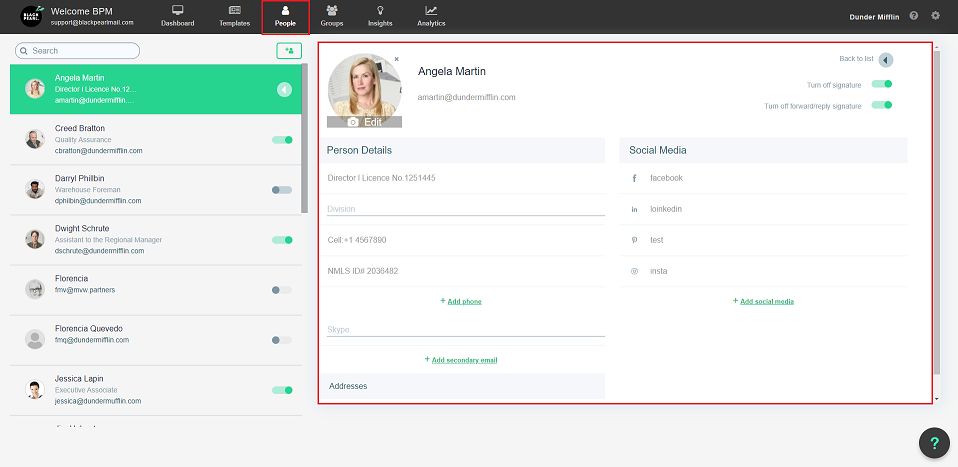Open the Dunder Mifflin account menu

875,17
